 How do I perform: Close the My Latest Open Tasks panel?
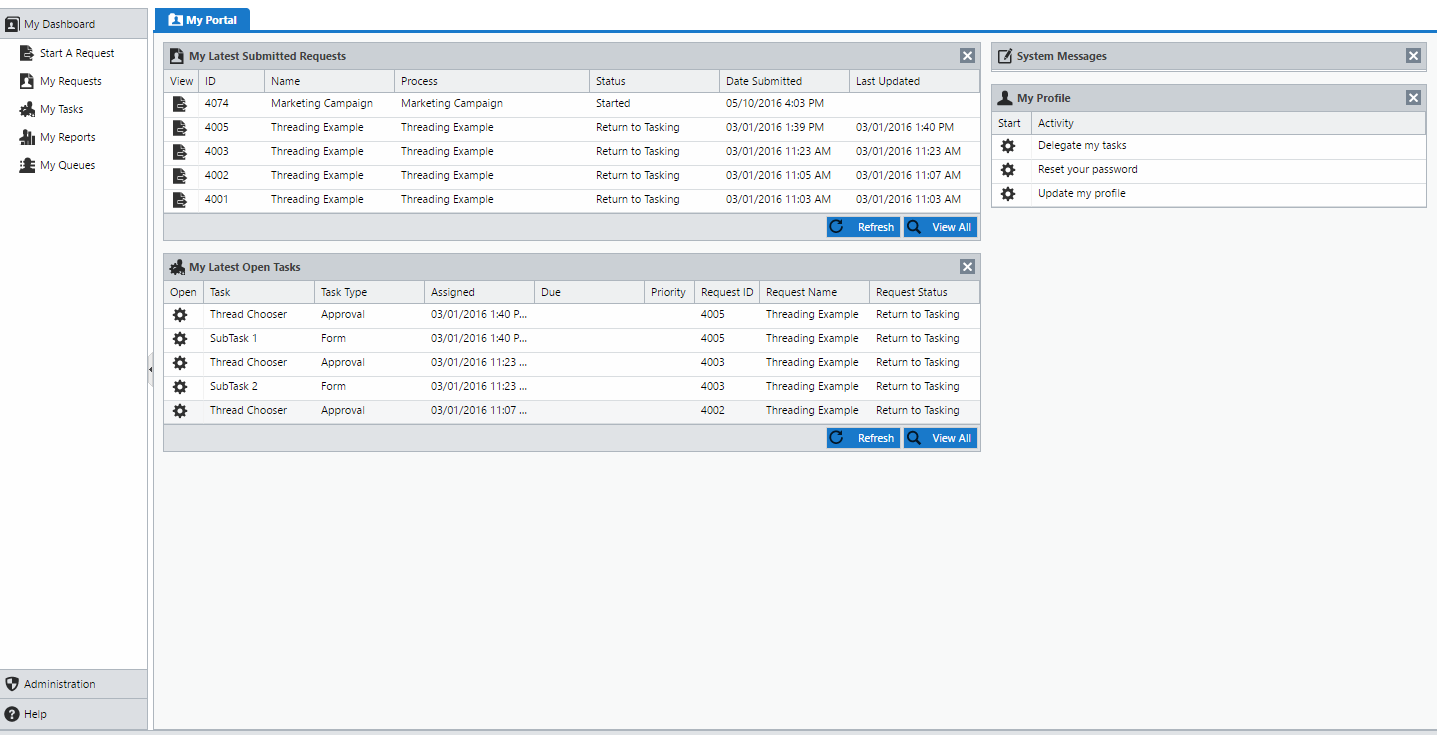[967, 267]
